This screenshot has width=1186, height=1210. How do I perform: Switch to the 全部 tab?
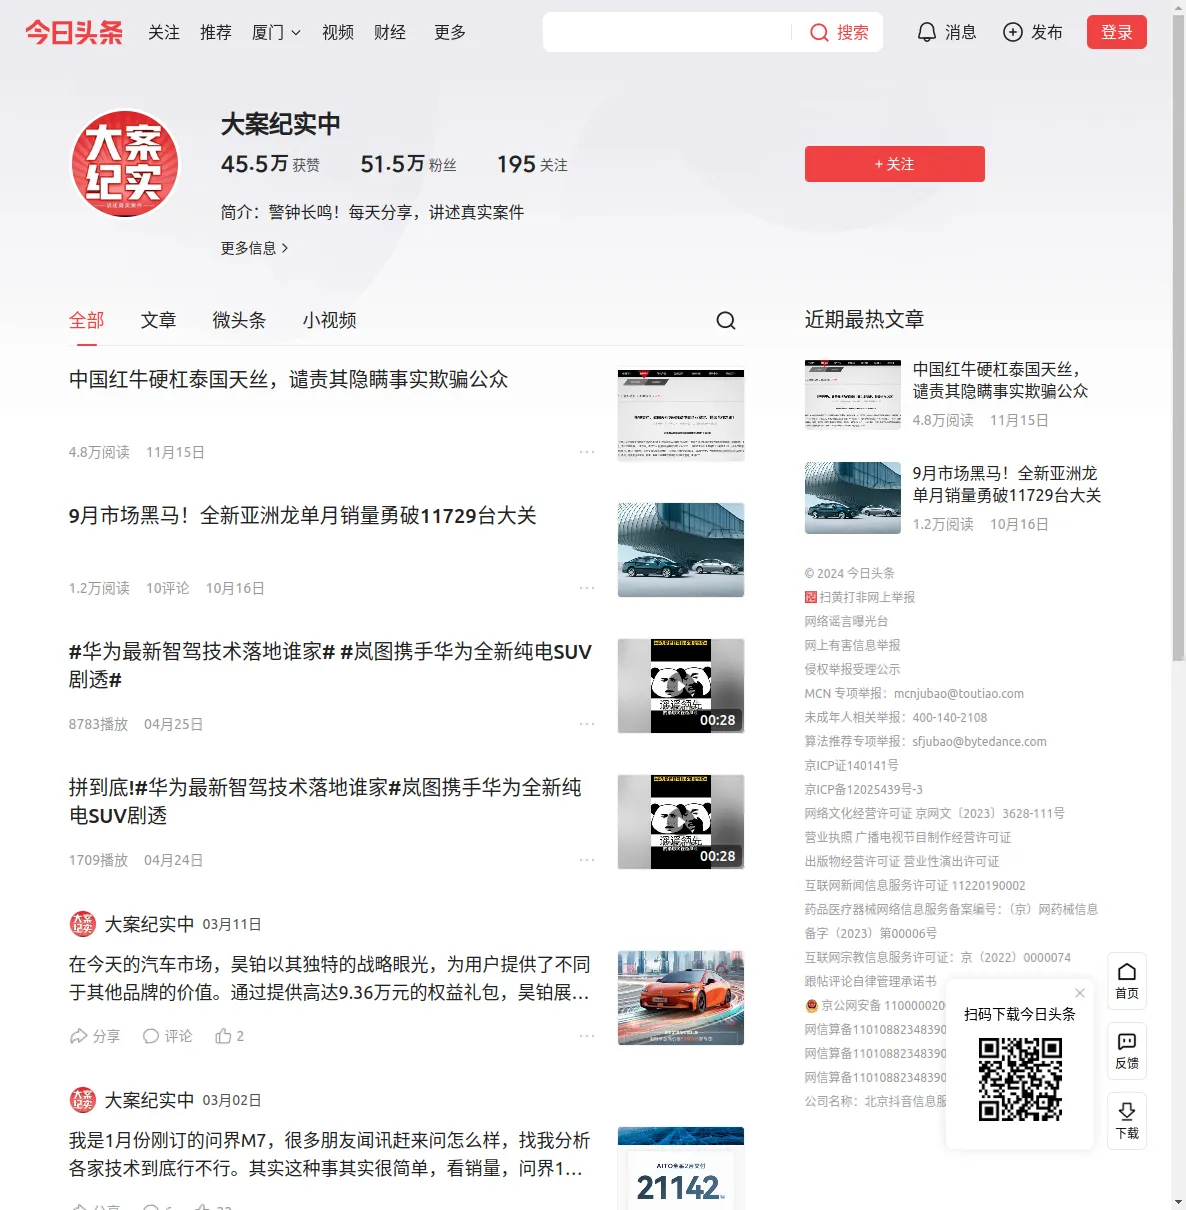[87, 320]
